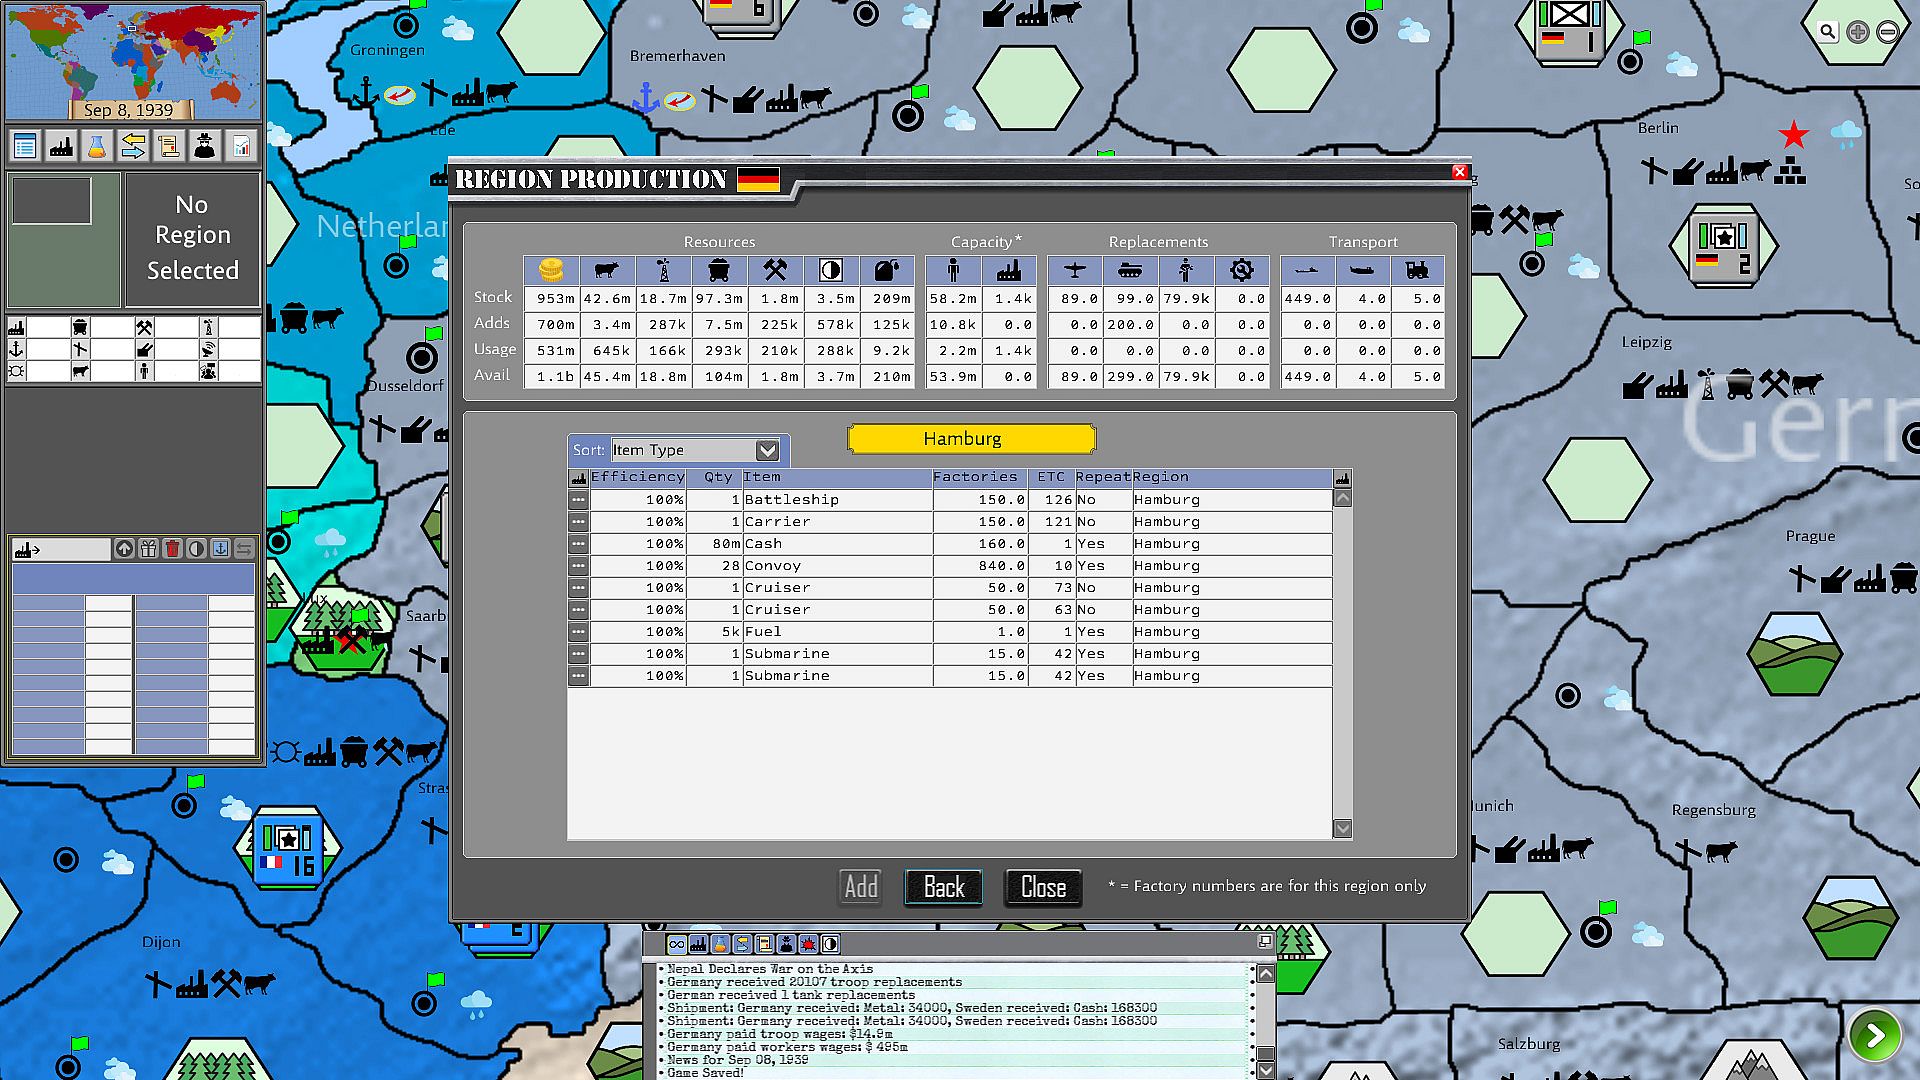Toggle the infinity all-news filter
The image size is (1920, 1080).
click(677, 944)
